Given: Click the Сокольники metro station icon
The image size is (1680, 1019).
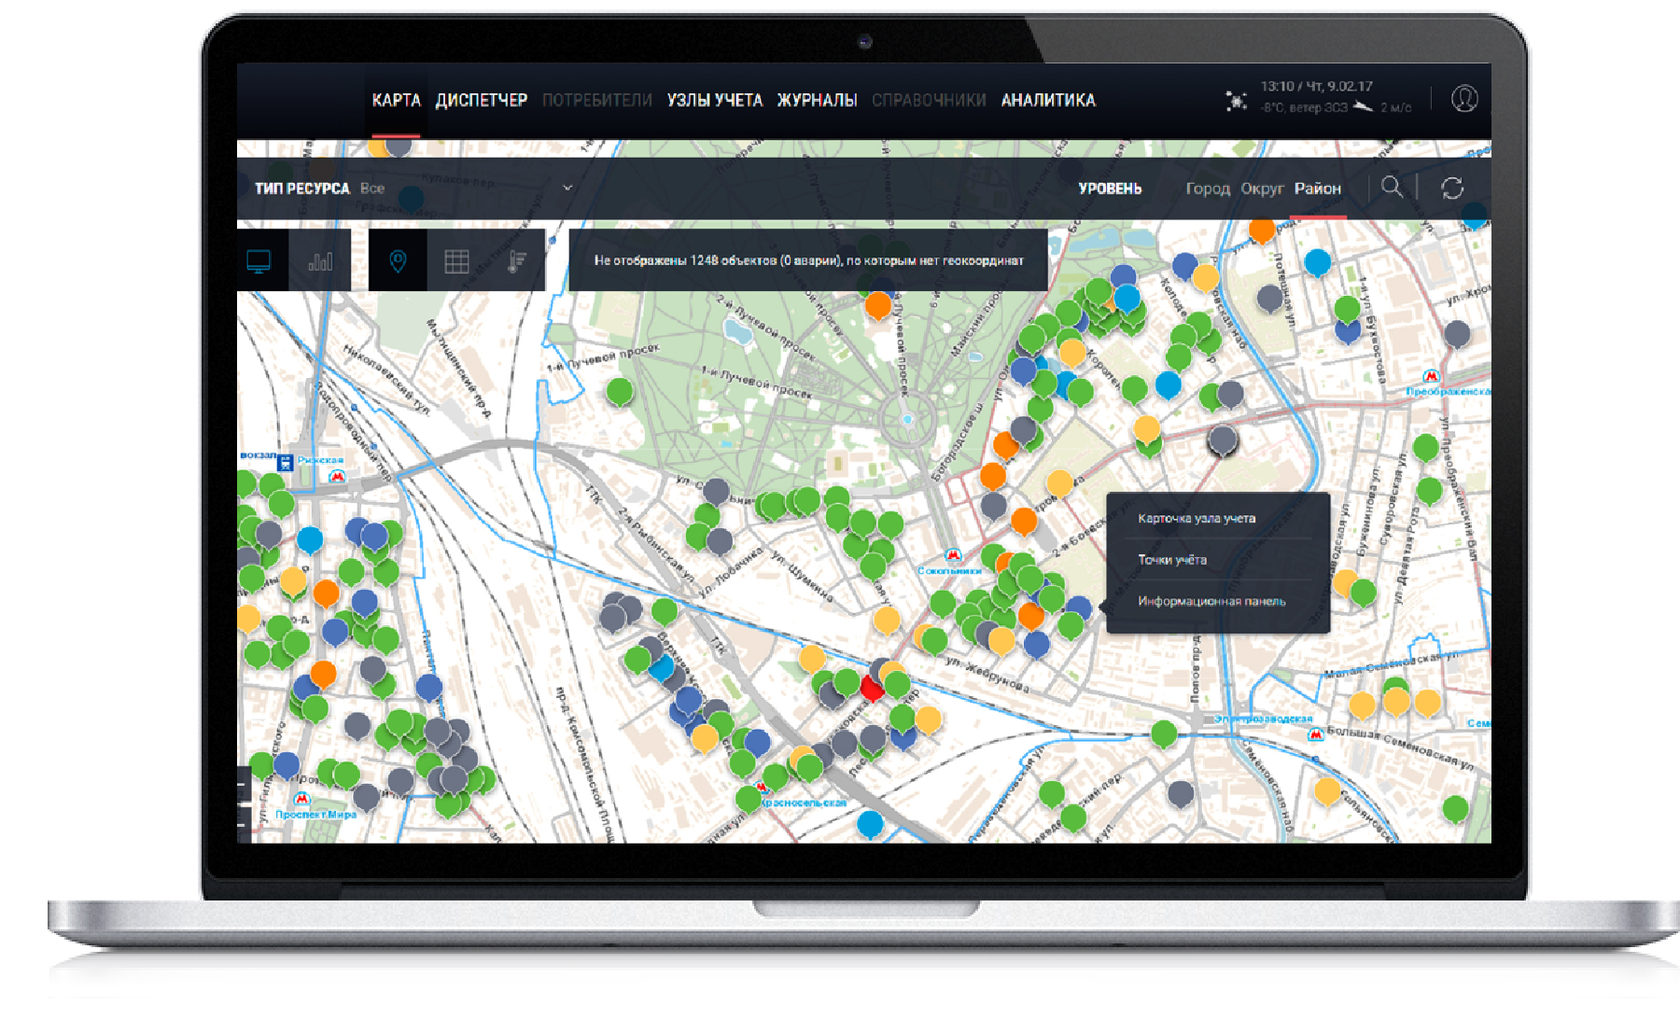Looking at the screenshot, I should click(x=953, y=556).
